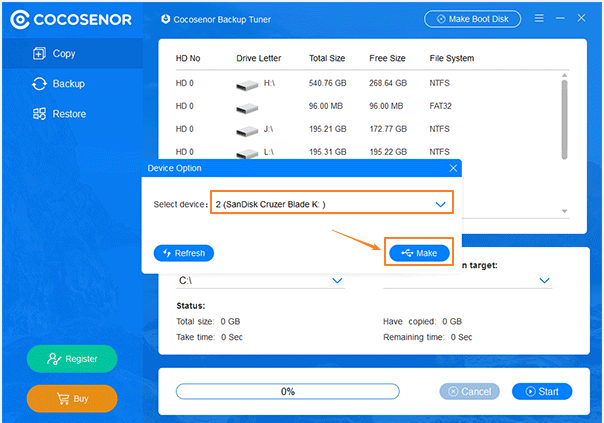This screenshot has height=423, width=604.
Task: Click the user icon on Register button
Action: 54,359
